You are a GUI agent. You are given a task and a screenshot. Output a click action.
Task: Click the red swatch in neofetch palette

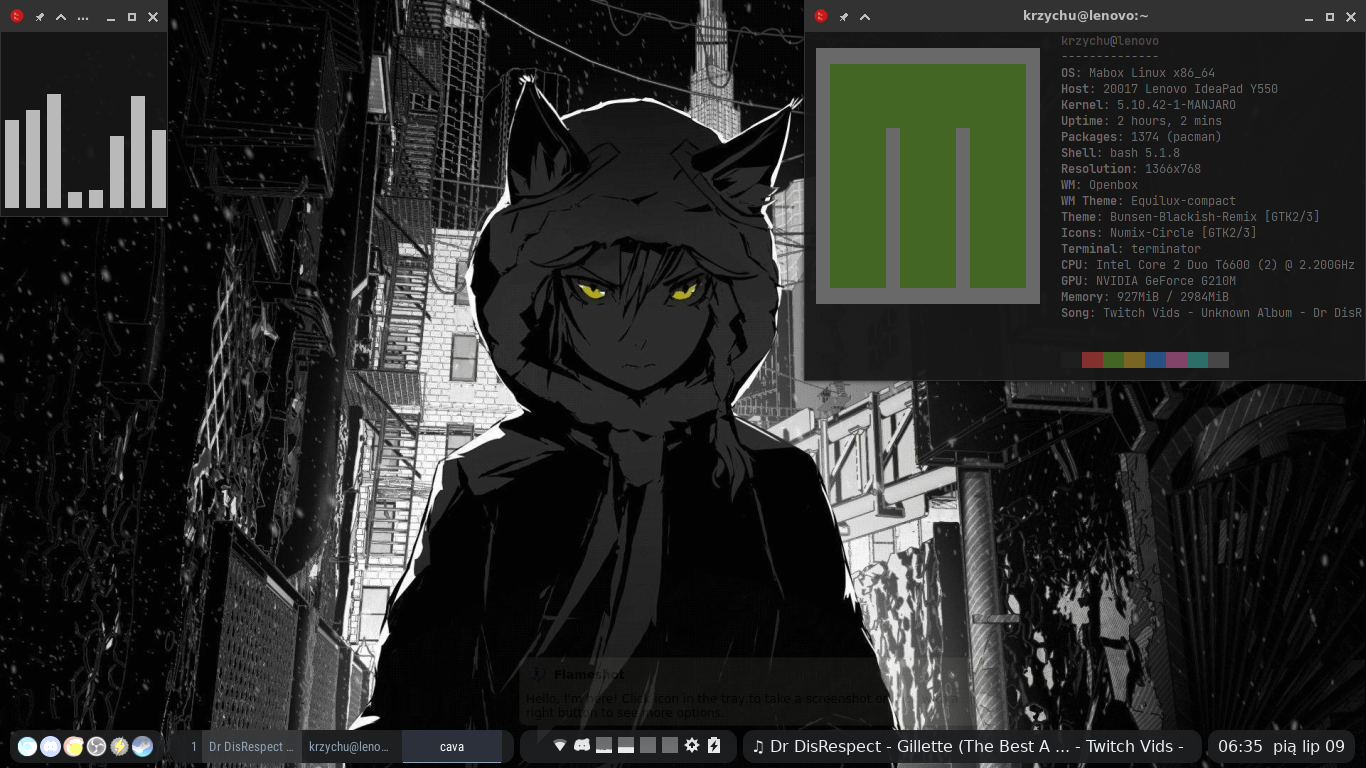[1092, 360]
